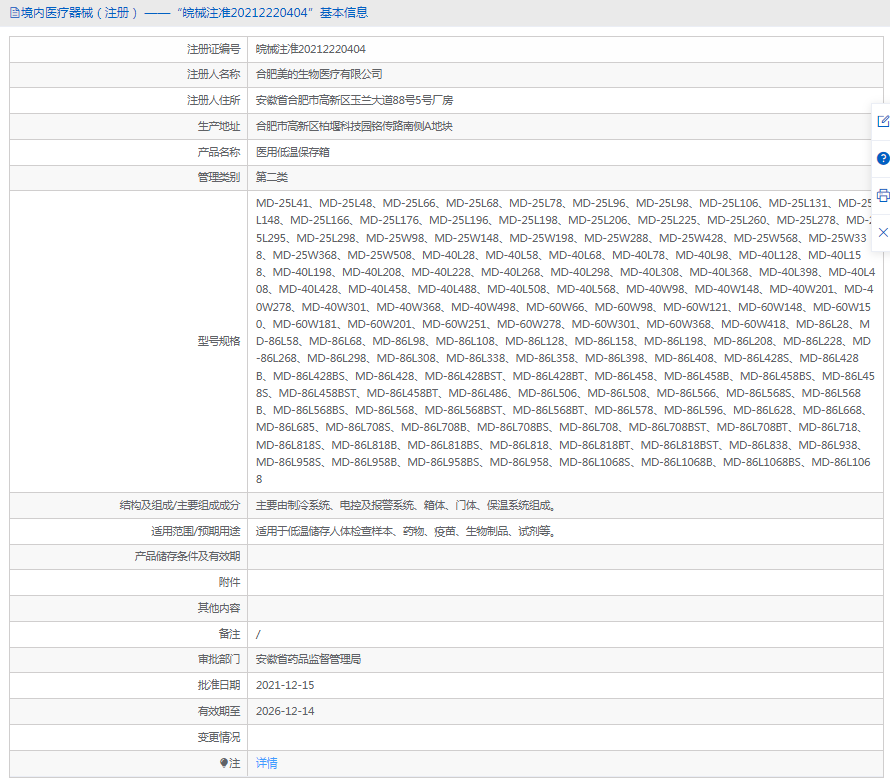This screenshot has width=890, height=778.
Task: Click the print icon on right edge
Action: [x=883, y=196]
